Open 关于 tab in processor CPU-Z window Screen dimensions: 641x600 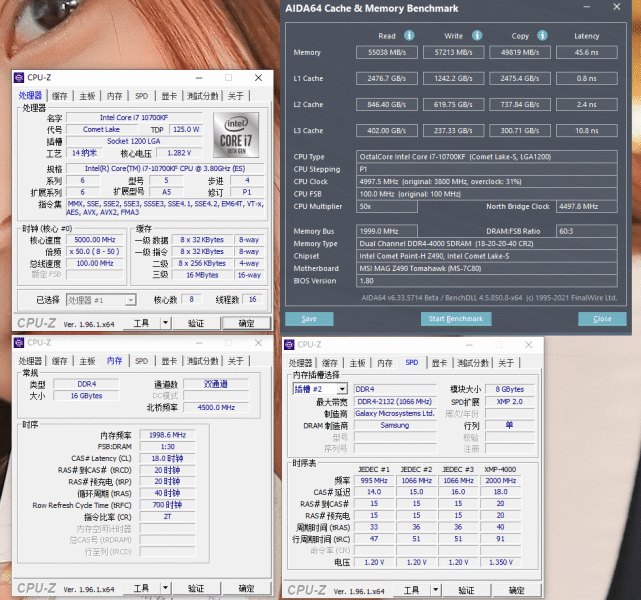[x=236, y=96]
